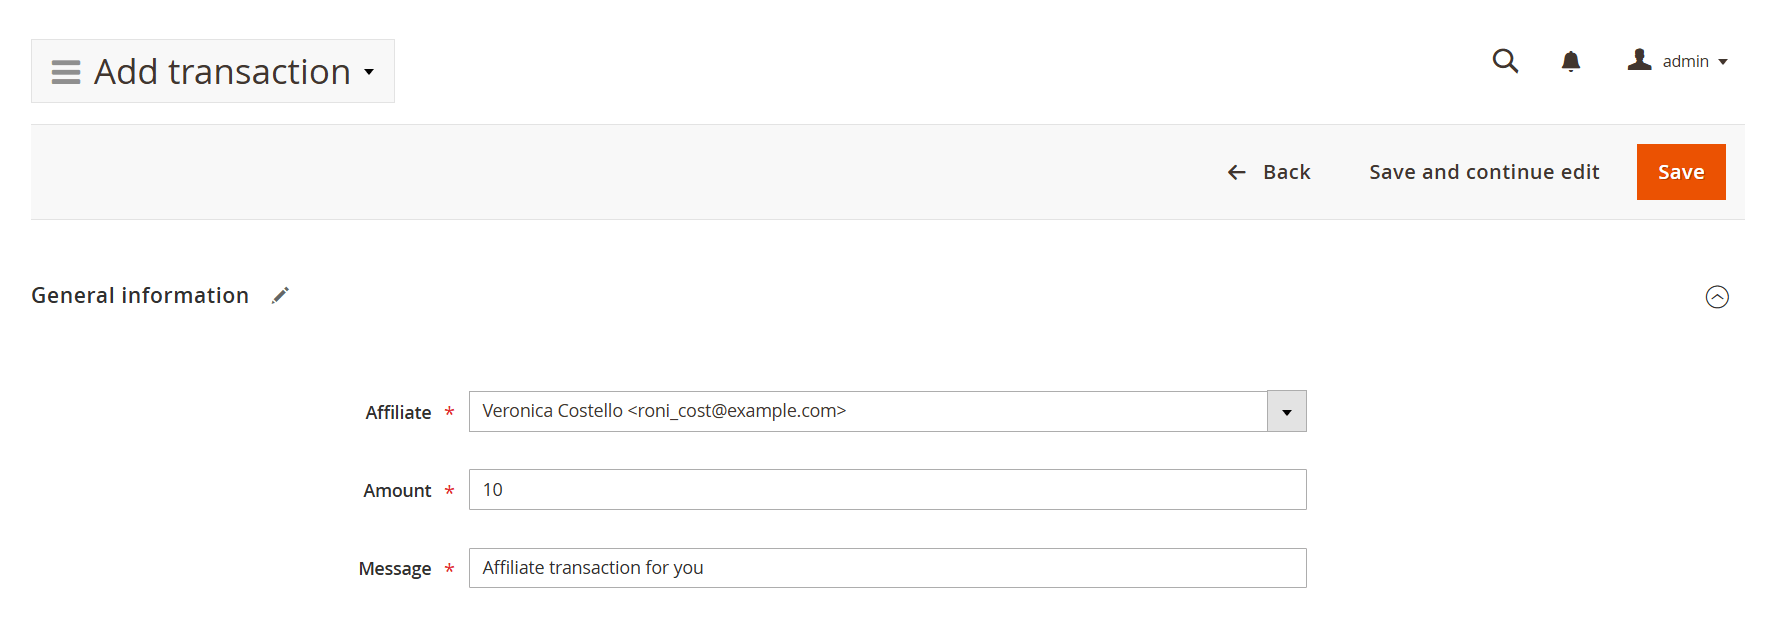Click Save and continue edit

[1483, 171]
